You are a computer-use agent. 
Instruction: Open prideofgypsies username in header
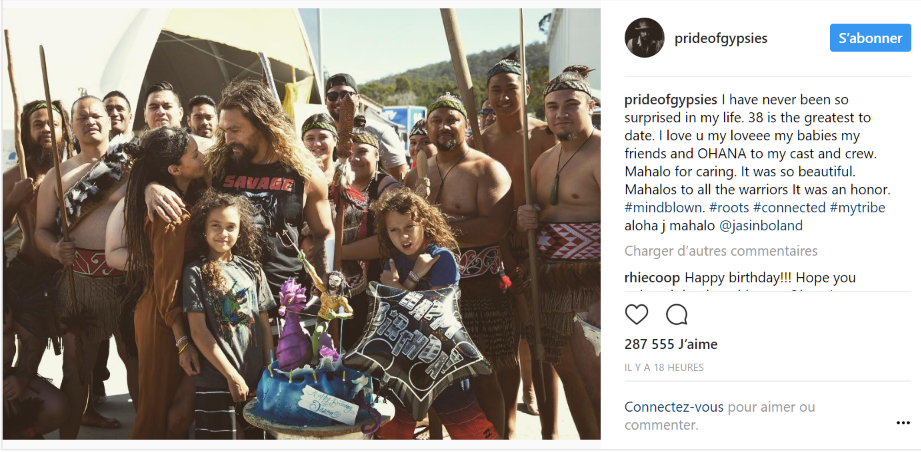[721, 39]
